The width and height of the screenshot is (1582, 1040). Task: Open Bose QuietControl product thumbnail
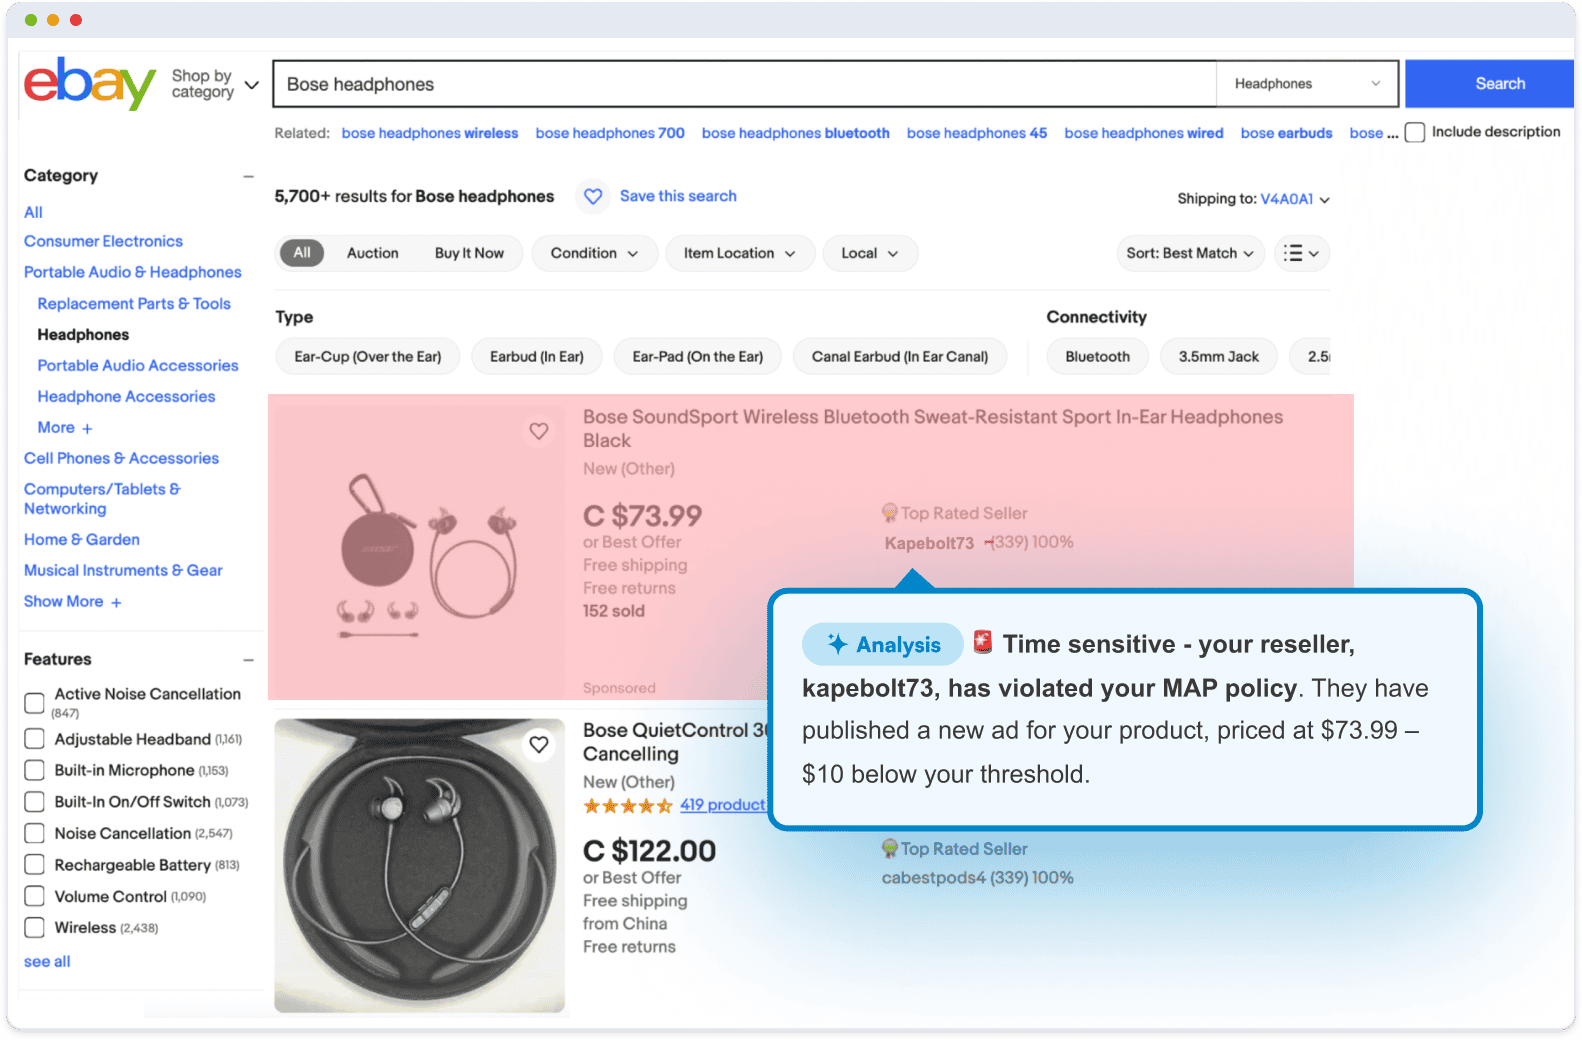pyautogui.click(x=420, y=865)
